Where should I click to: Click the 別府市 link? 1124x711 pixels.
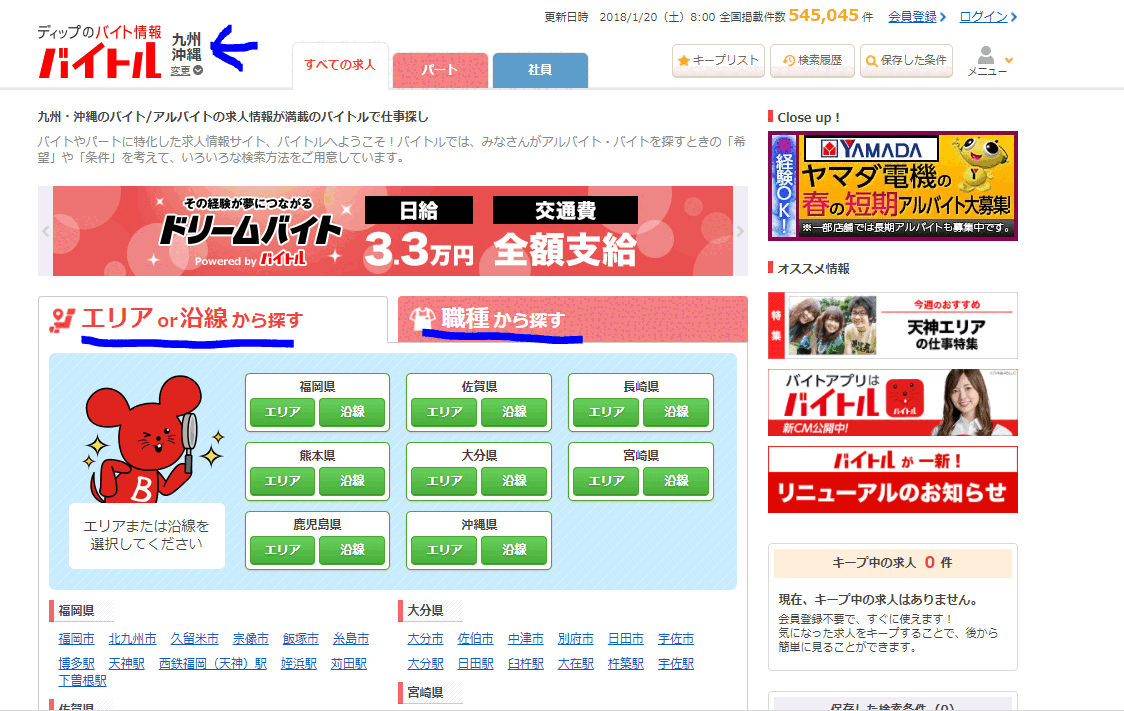tap(576, 639)
